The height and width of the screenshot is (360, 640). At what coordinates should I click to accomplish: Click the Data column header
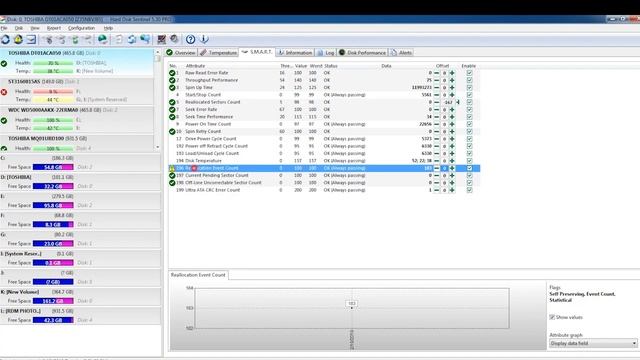[x=386, y=66]
